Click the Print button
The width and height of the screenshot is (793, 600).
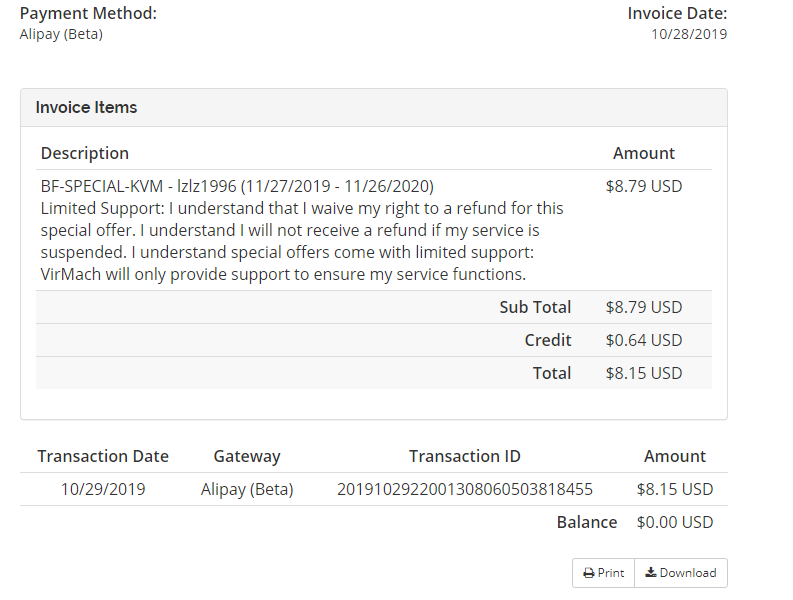coord(603,573)
